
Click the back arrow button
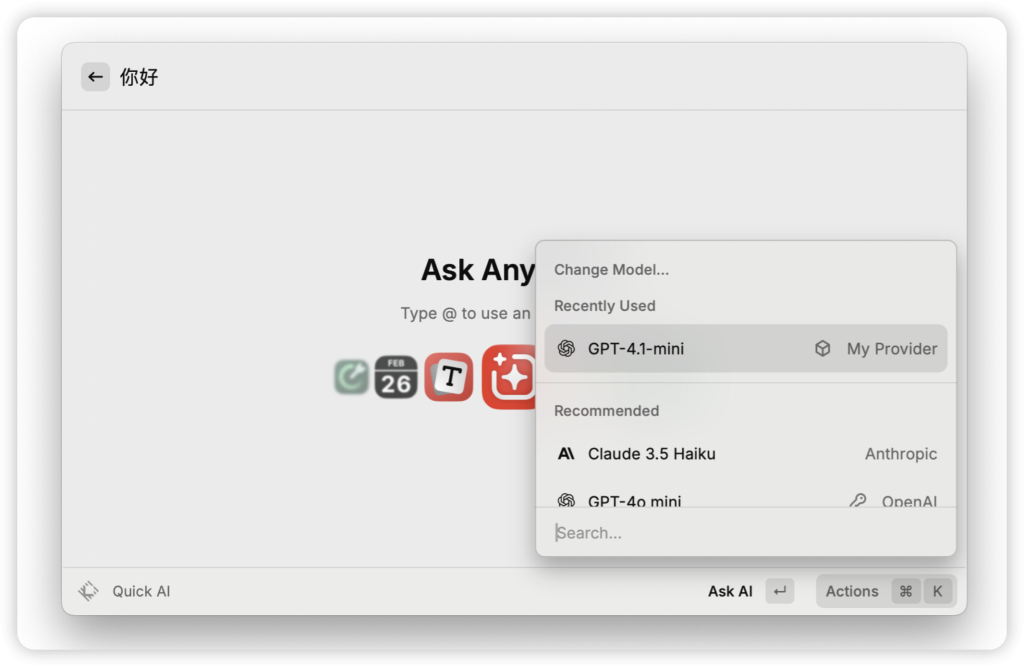coord(95,77)
